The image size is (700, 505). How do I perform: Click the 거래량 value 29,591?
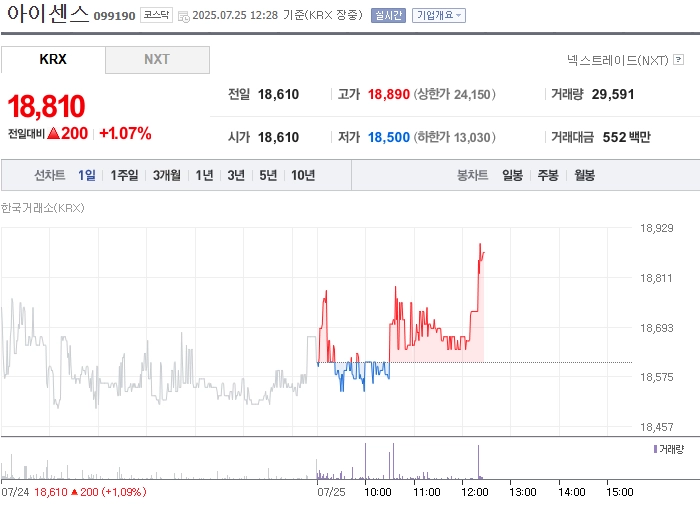coord(613,94)
